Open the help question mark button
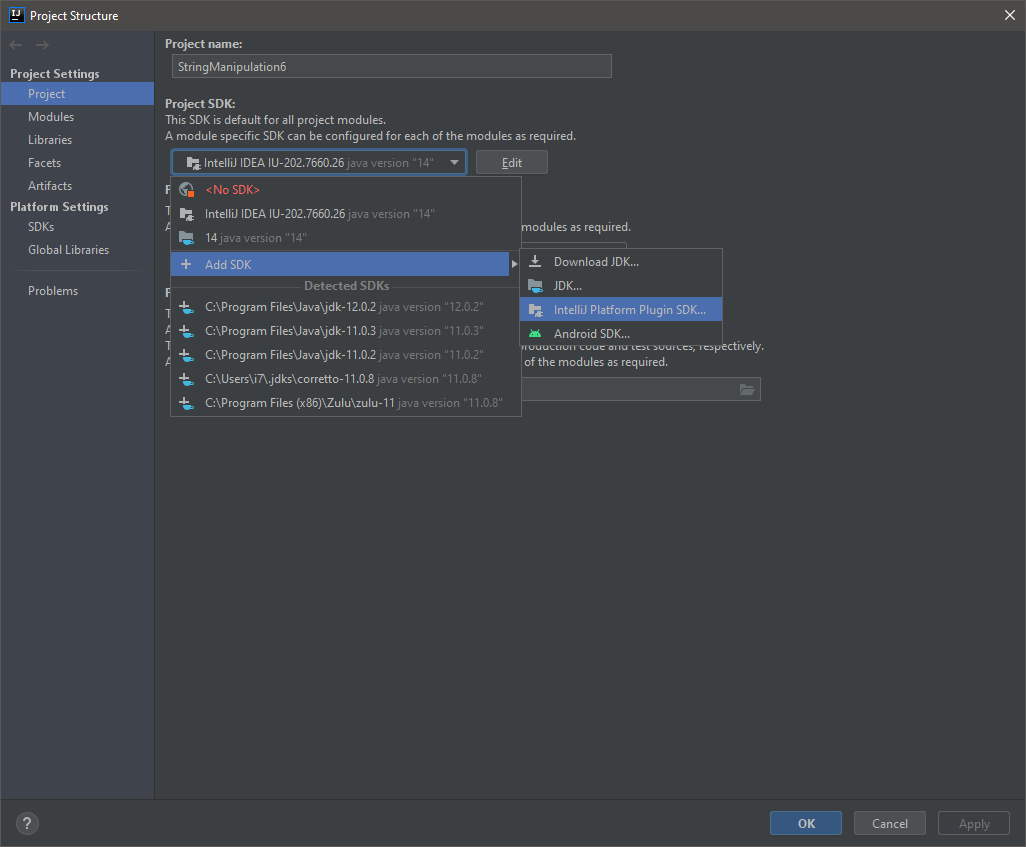 (27, 823)
